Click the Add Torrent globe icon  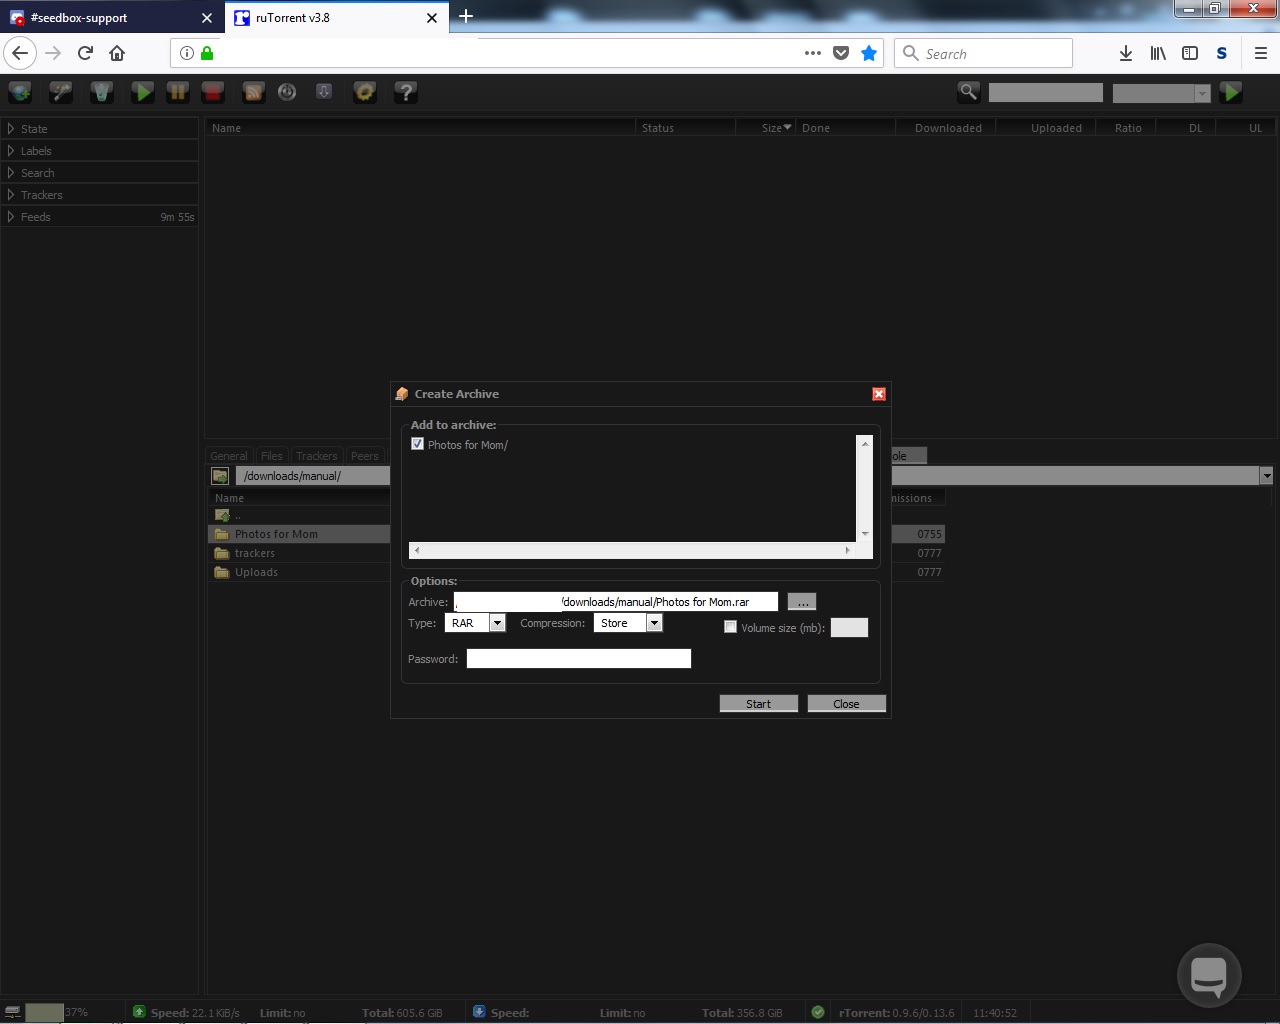pyautogui.click(x=20, y=92)
